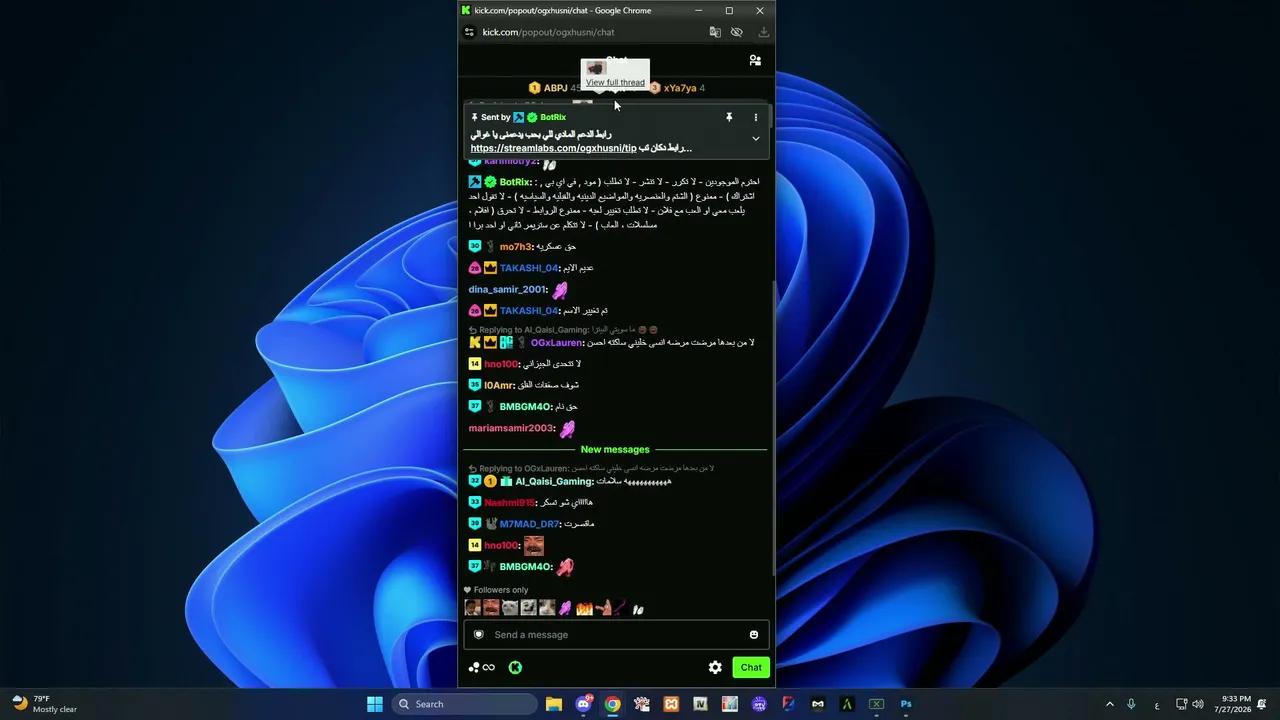Show hidden system tray icons
Screen dimensions: 1280x720
1109,704
